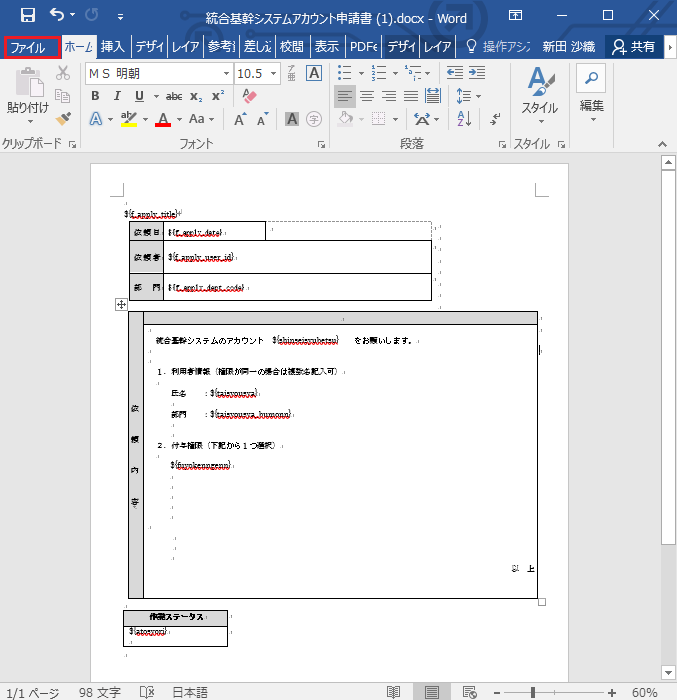Center align text
Screen dimensions: 677x700
tap(367, 96)
